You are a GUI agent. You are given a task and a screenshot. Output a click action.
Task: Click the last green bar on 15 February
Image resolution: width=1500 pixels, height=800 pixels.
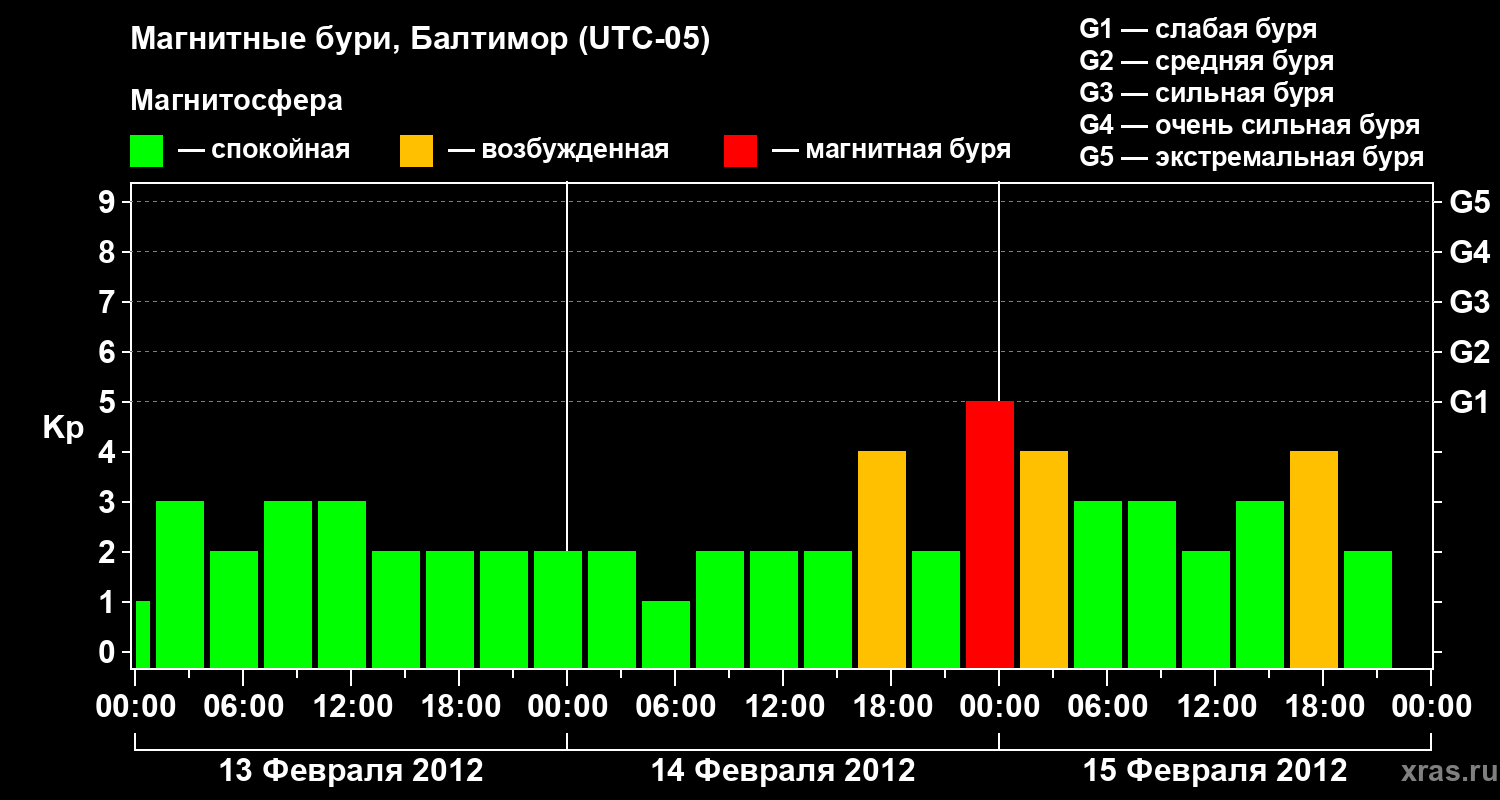tap(1368, 609)
